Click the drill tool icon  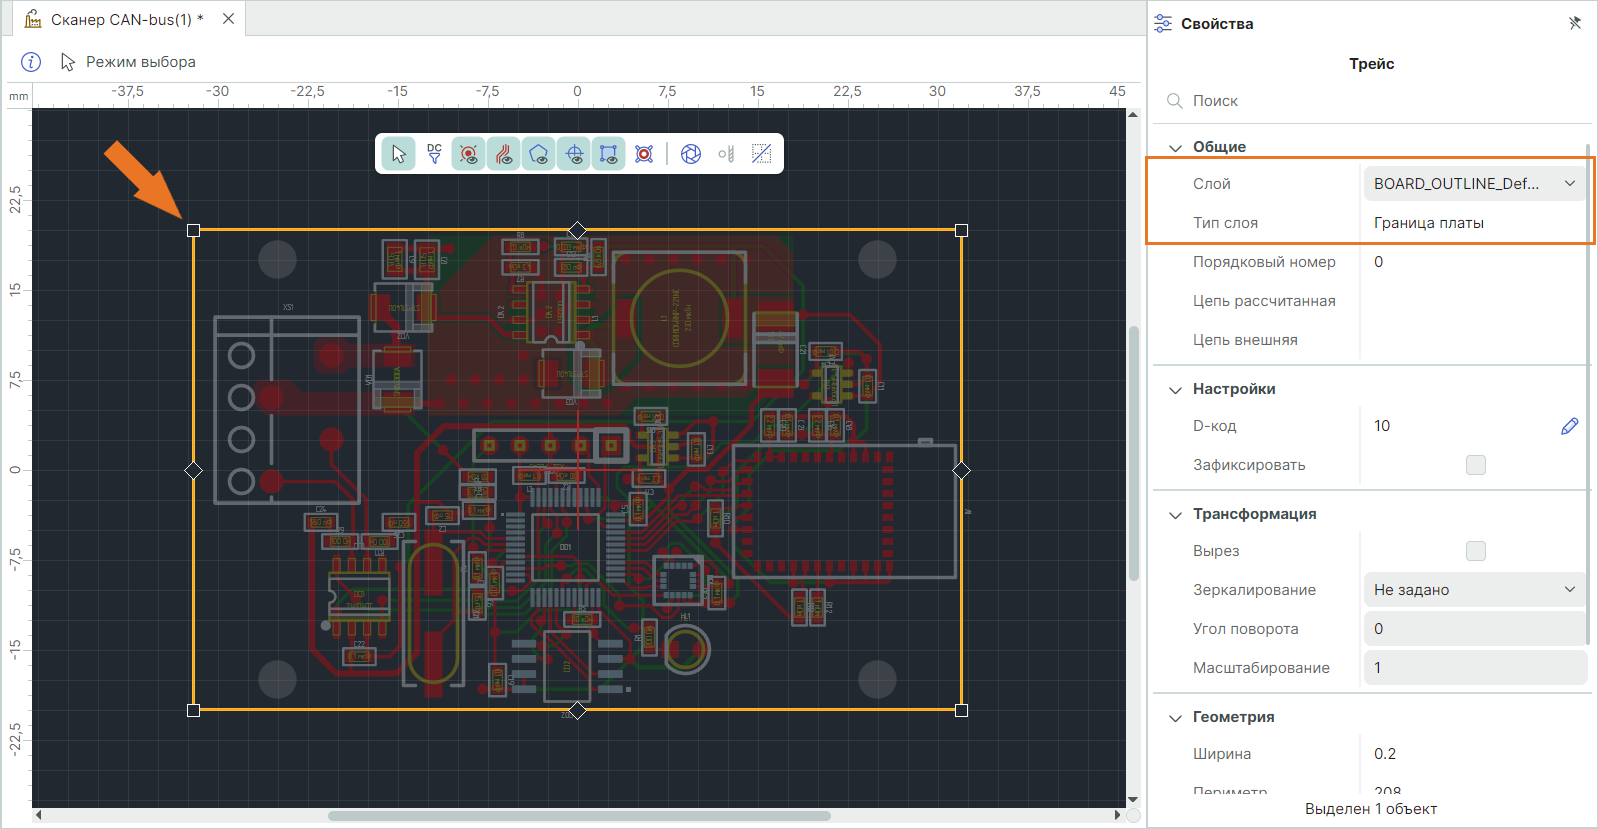tap(726, 154)
